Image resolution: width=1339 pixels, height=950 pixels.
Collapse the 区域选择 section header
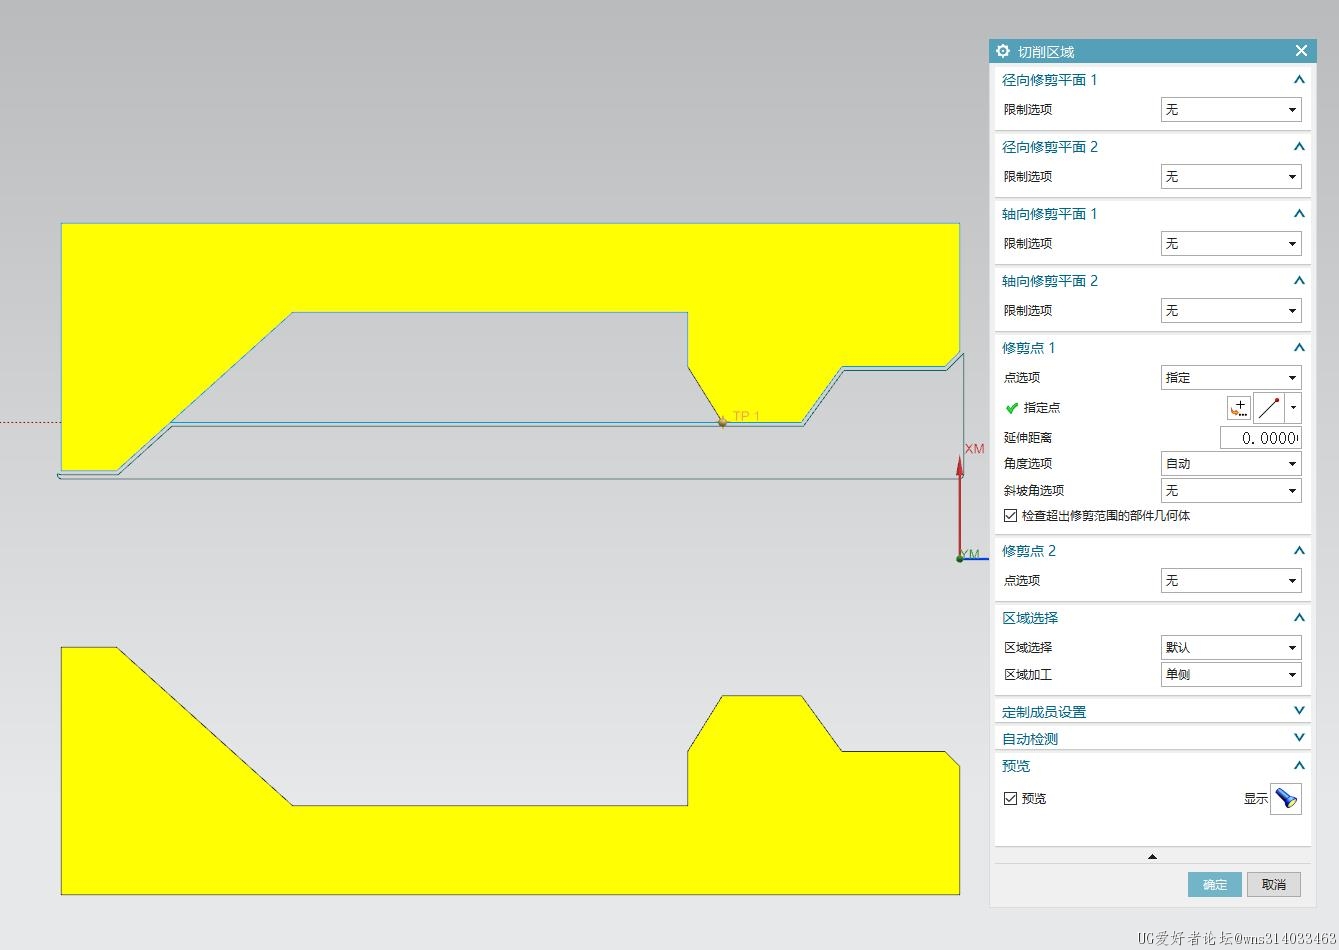(x=1299, y=618)
